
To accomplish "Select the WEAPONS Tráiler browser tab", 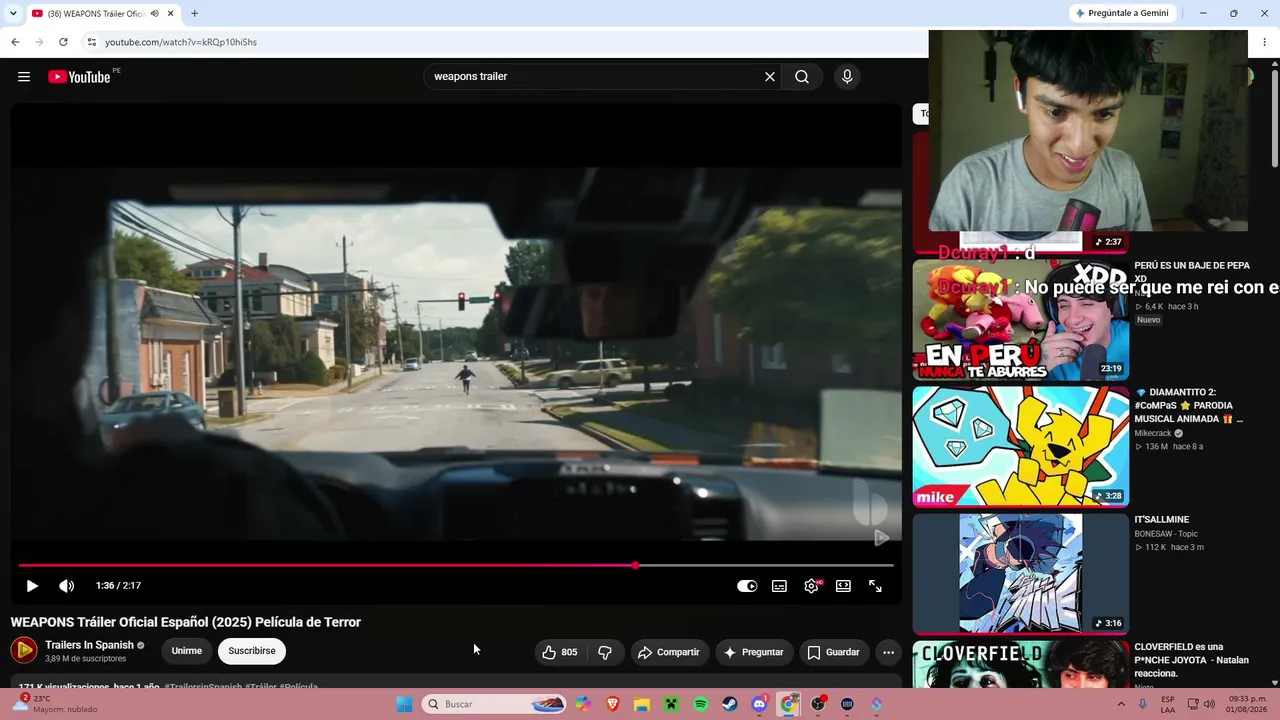I will click(103, 13).
